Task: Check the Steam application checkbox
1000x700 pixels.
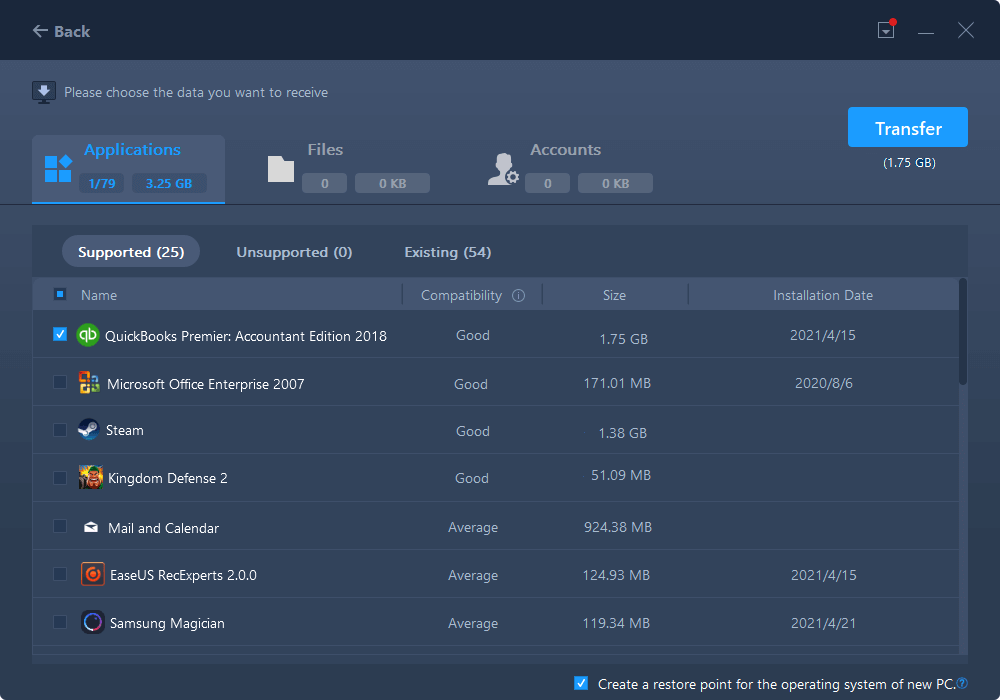Action: click(60, 430)
